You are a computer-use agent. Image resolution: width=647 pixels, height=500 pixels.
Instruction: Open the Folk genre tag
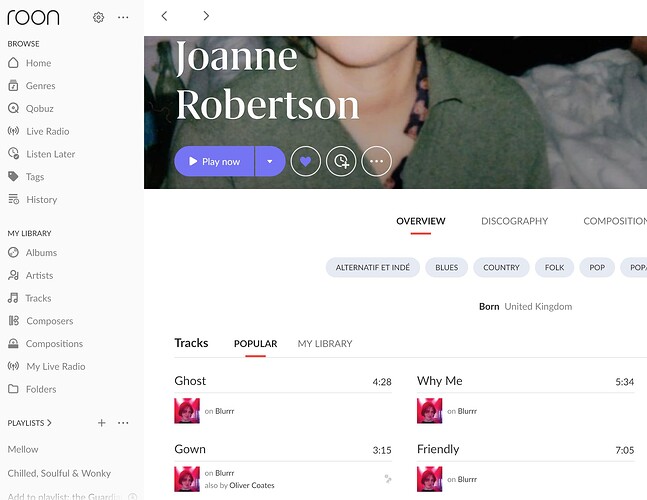click(554, 267)
